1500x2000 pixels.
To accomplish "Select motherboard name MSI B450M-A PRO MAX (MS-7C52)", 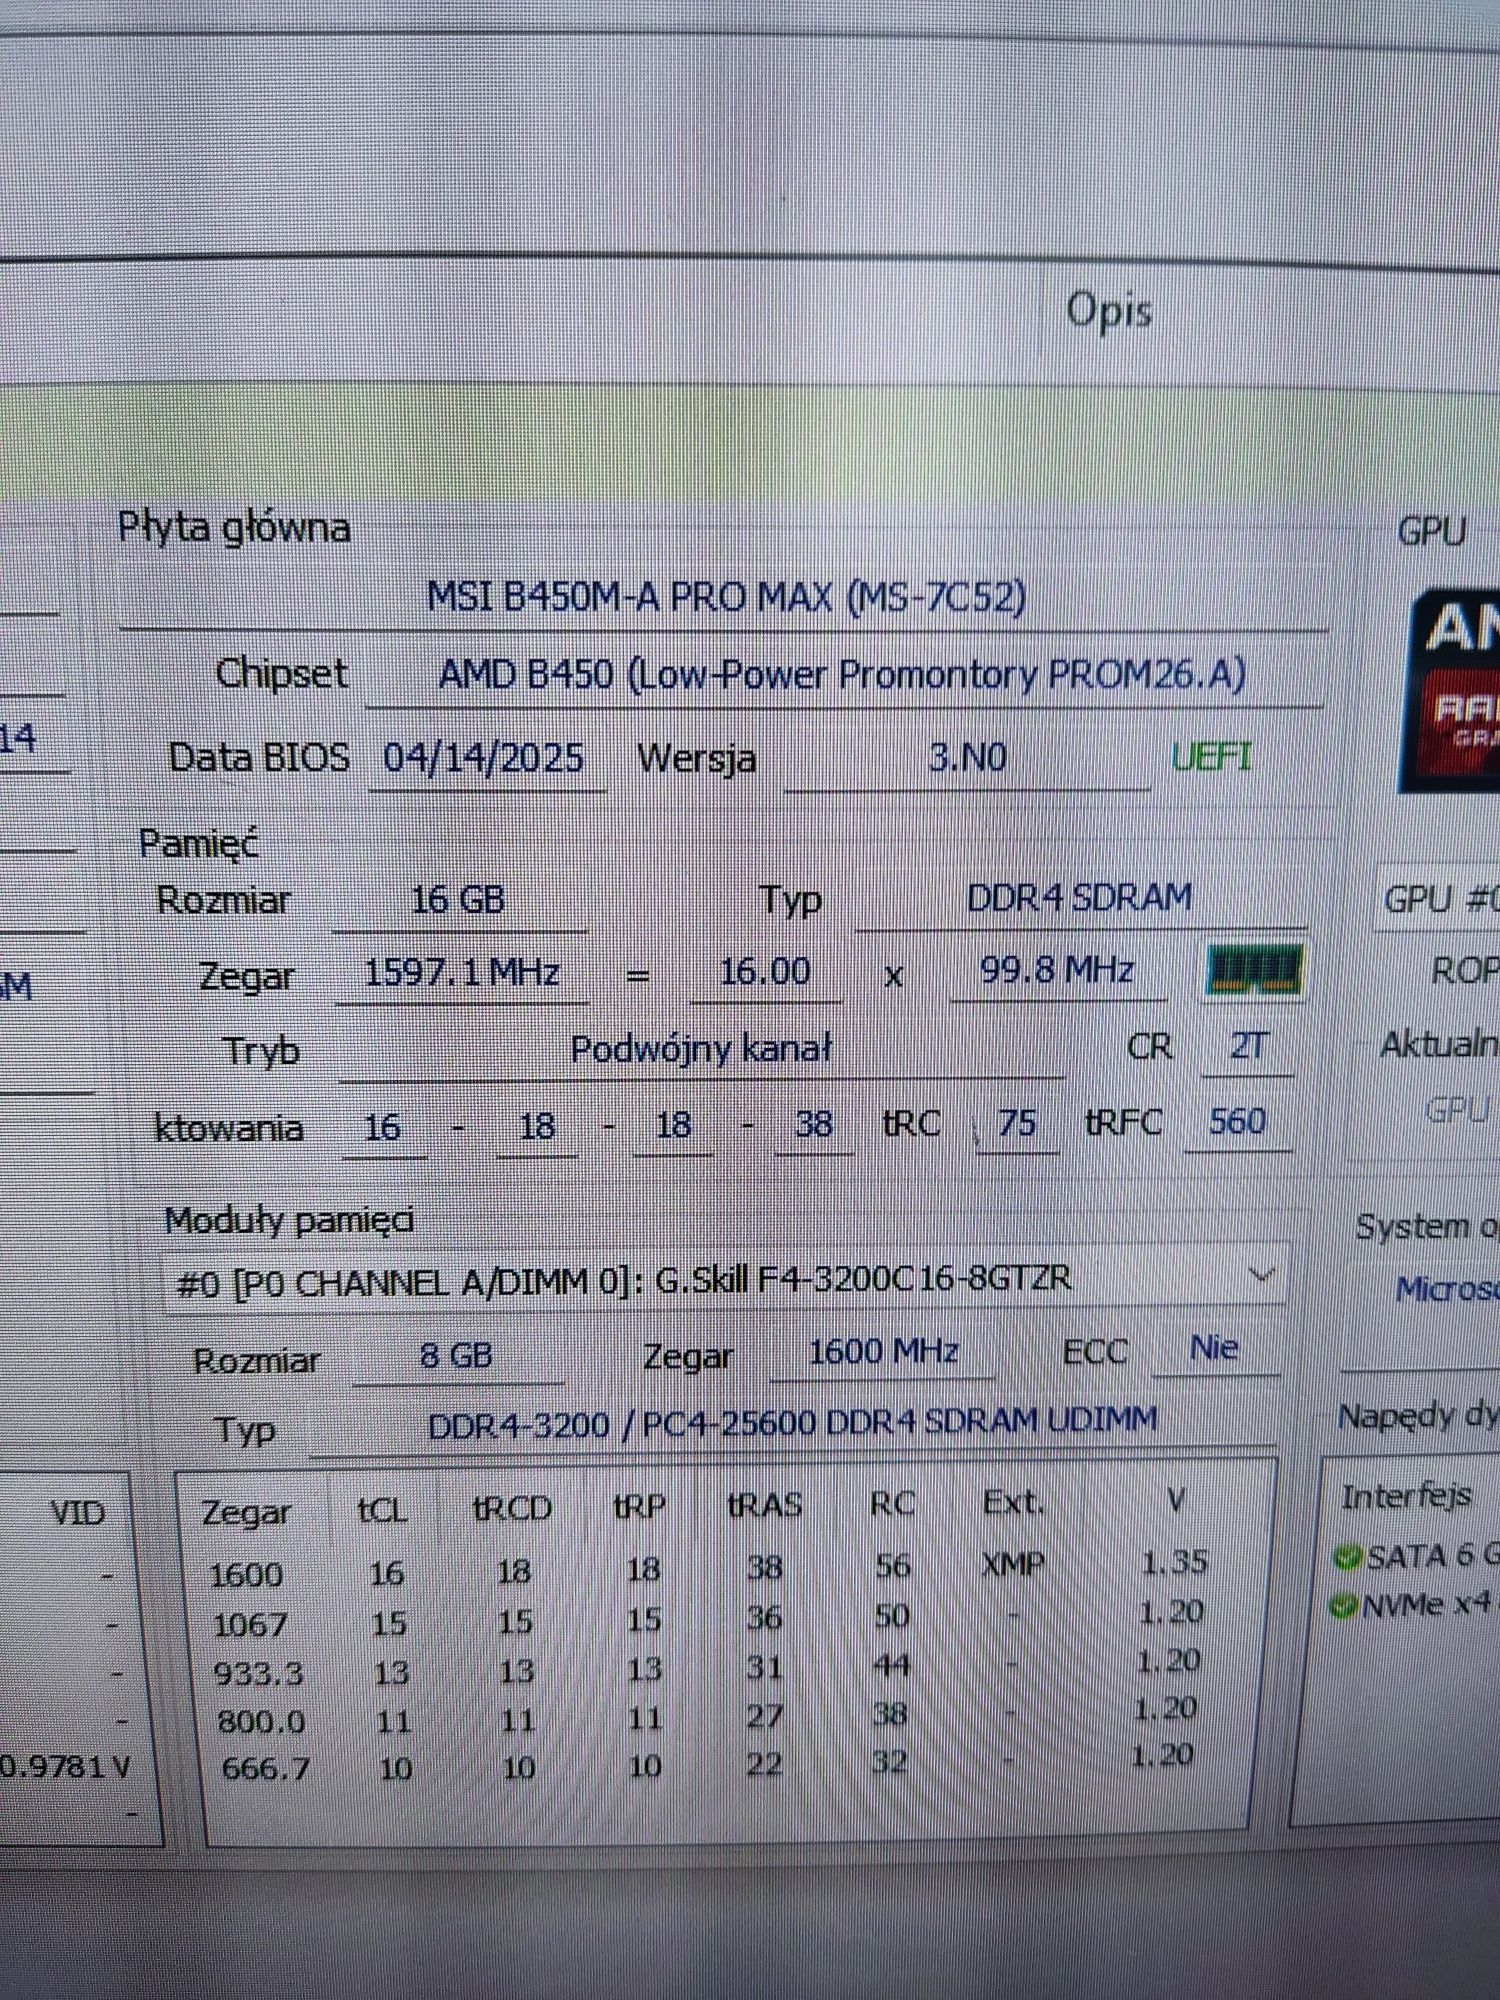I will coord(726,597).
